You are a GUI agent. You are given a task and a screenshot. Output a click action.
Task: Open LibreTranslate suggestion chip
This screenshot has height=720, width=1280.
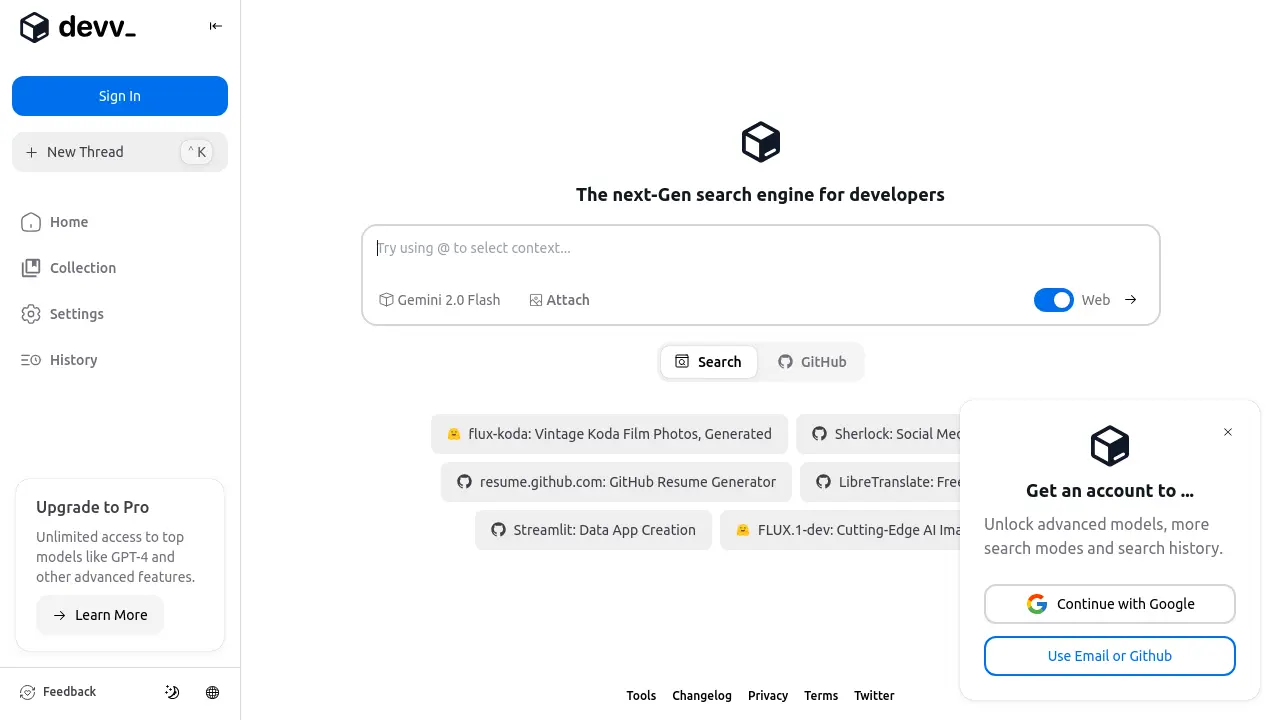coord(881,482)
